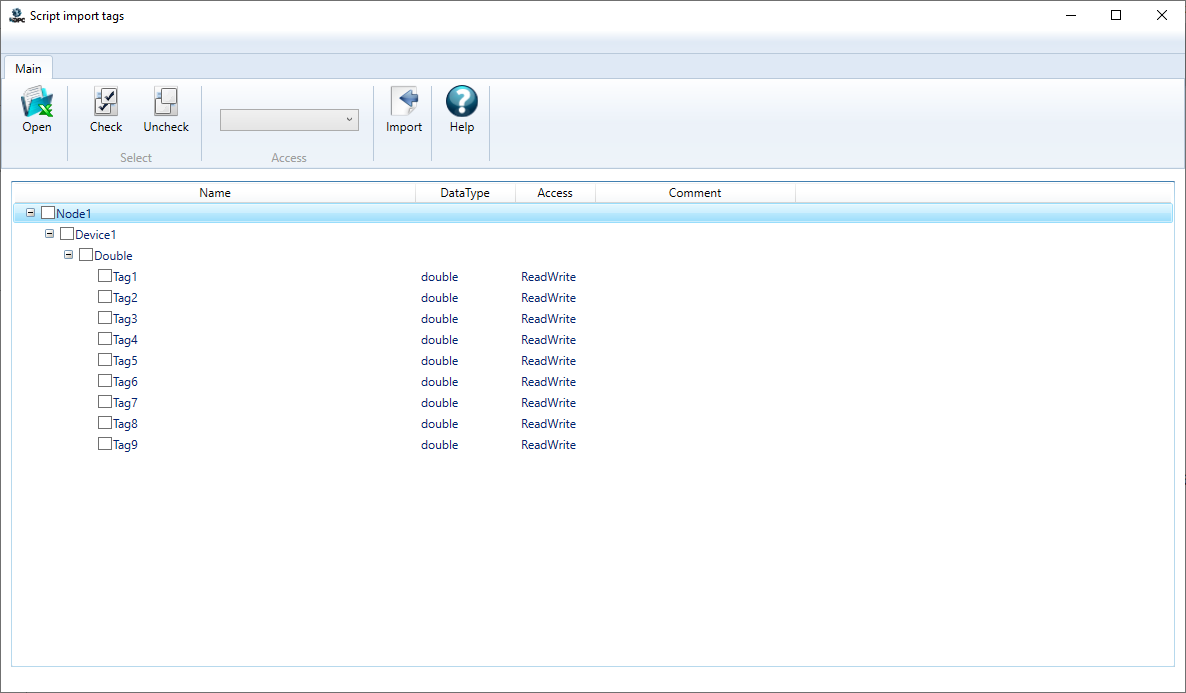
Task: Close the Script import tags window
Action: pyautogui.click(x=1162, y=15)
